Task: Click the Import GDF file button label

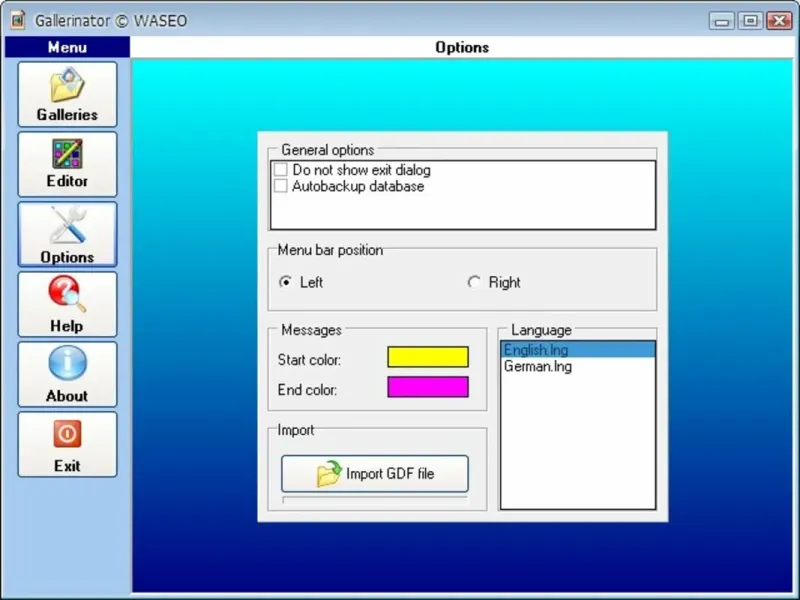Action: [390, 474]
